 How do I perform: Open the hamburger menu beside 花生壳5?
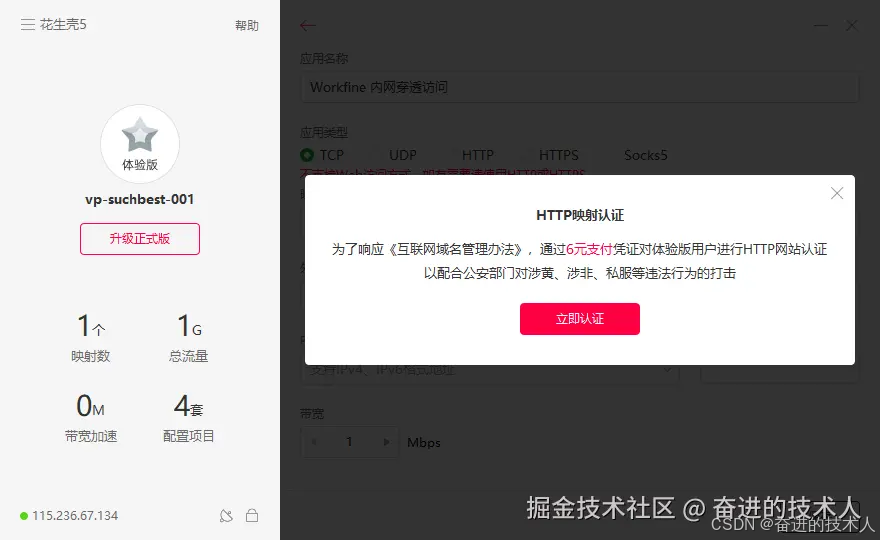pos(28,25)
